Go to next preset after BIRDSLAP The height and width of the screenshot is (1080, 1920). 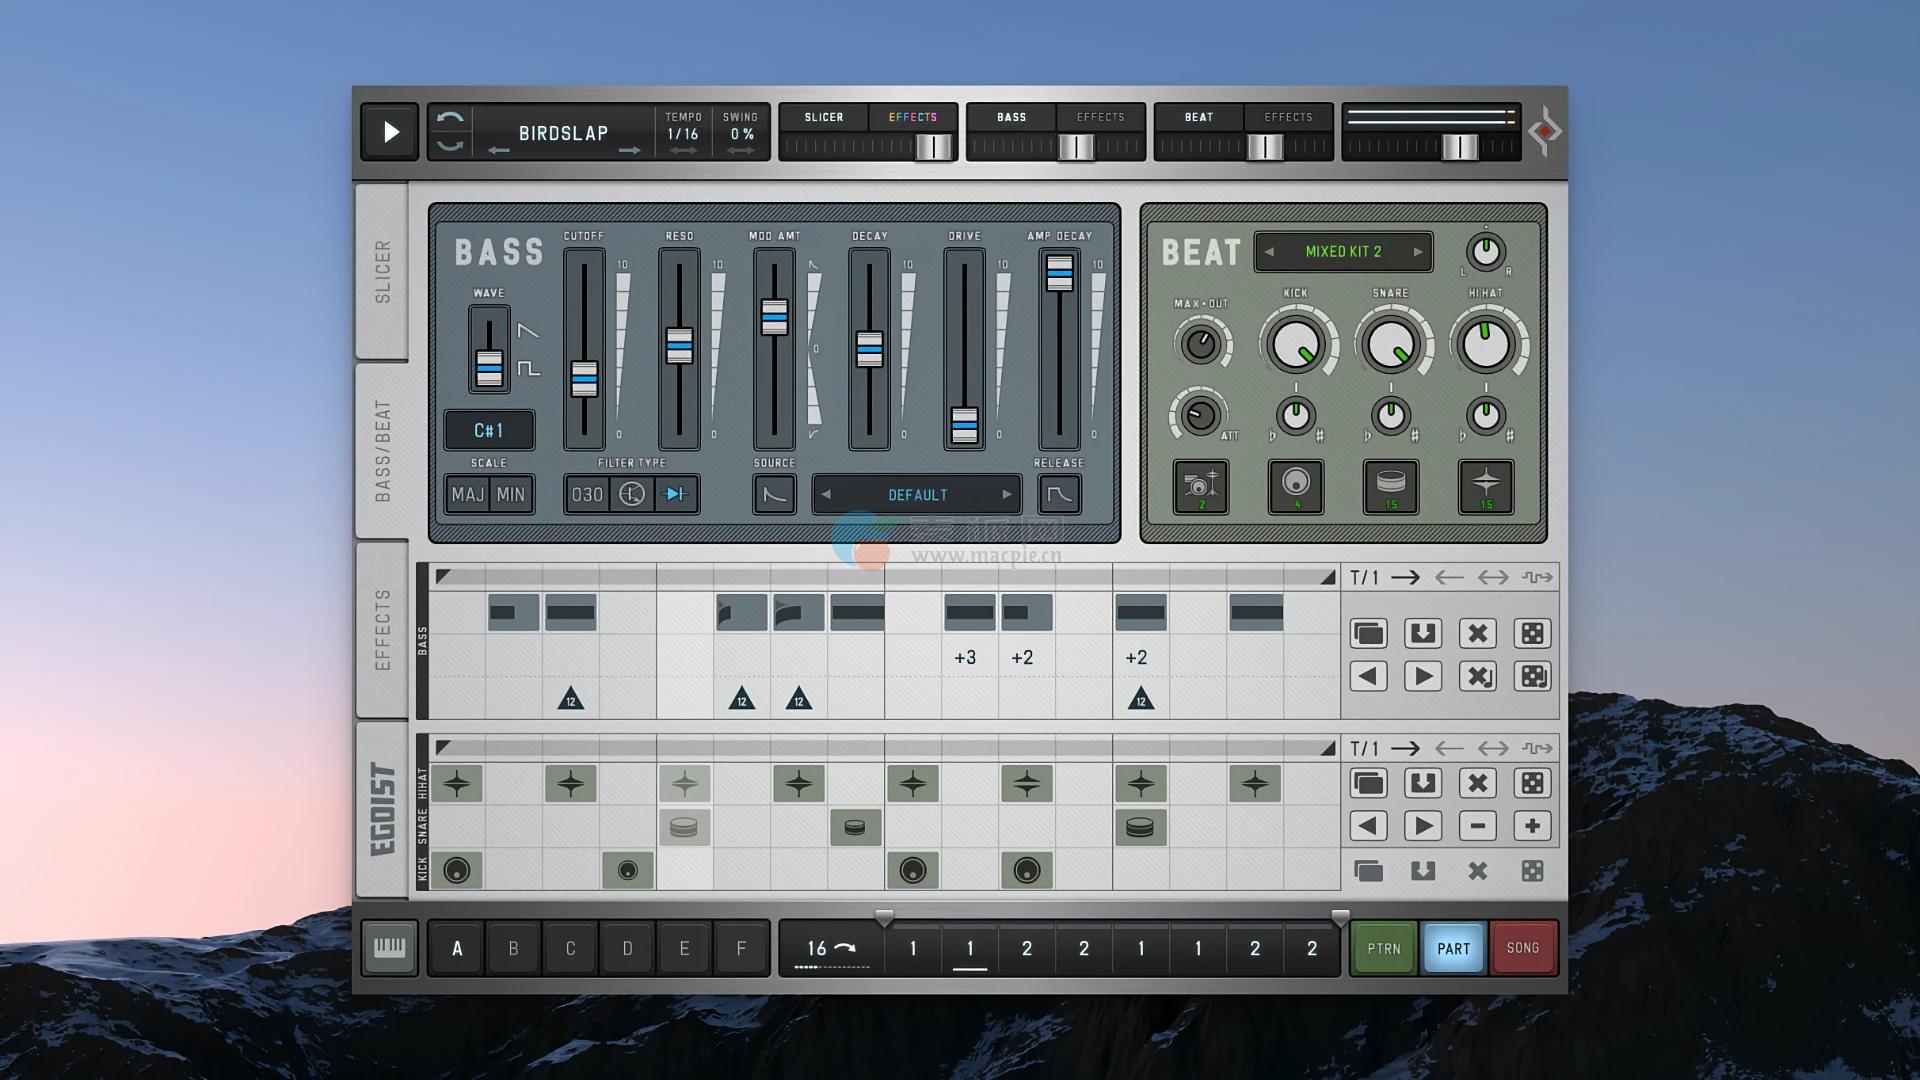click(629, 151)
